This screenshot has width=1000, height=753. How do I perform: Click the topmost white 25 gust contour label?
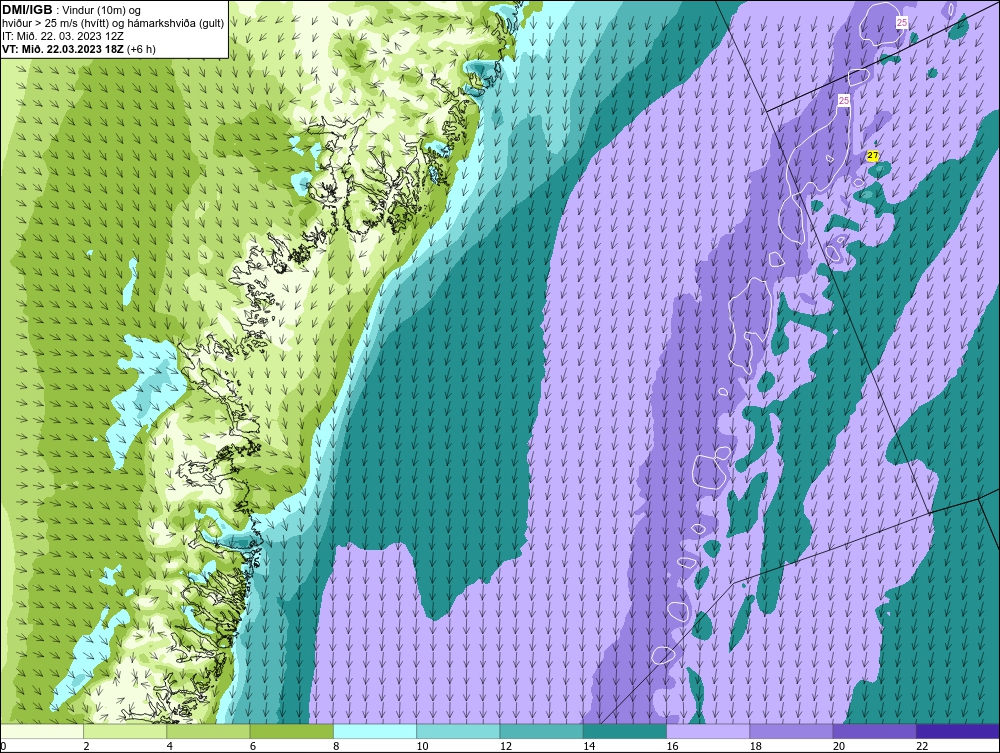(902, 22)
